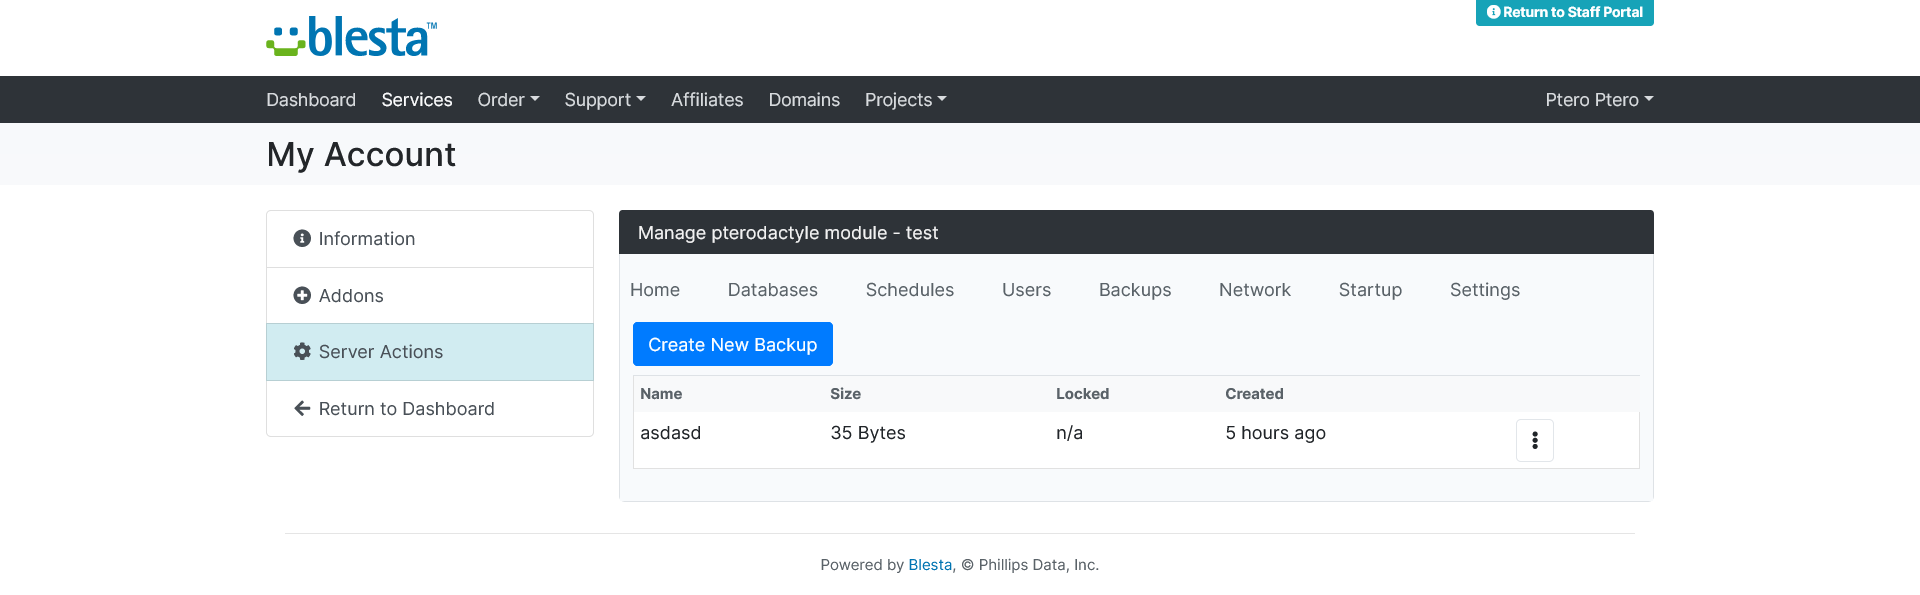Expand the Order dropdown menu
The width and height of the screenshot is (1920, 595).
coord(508,99)
